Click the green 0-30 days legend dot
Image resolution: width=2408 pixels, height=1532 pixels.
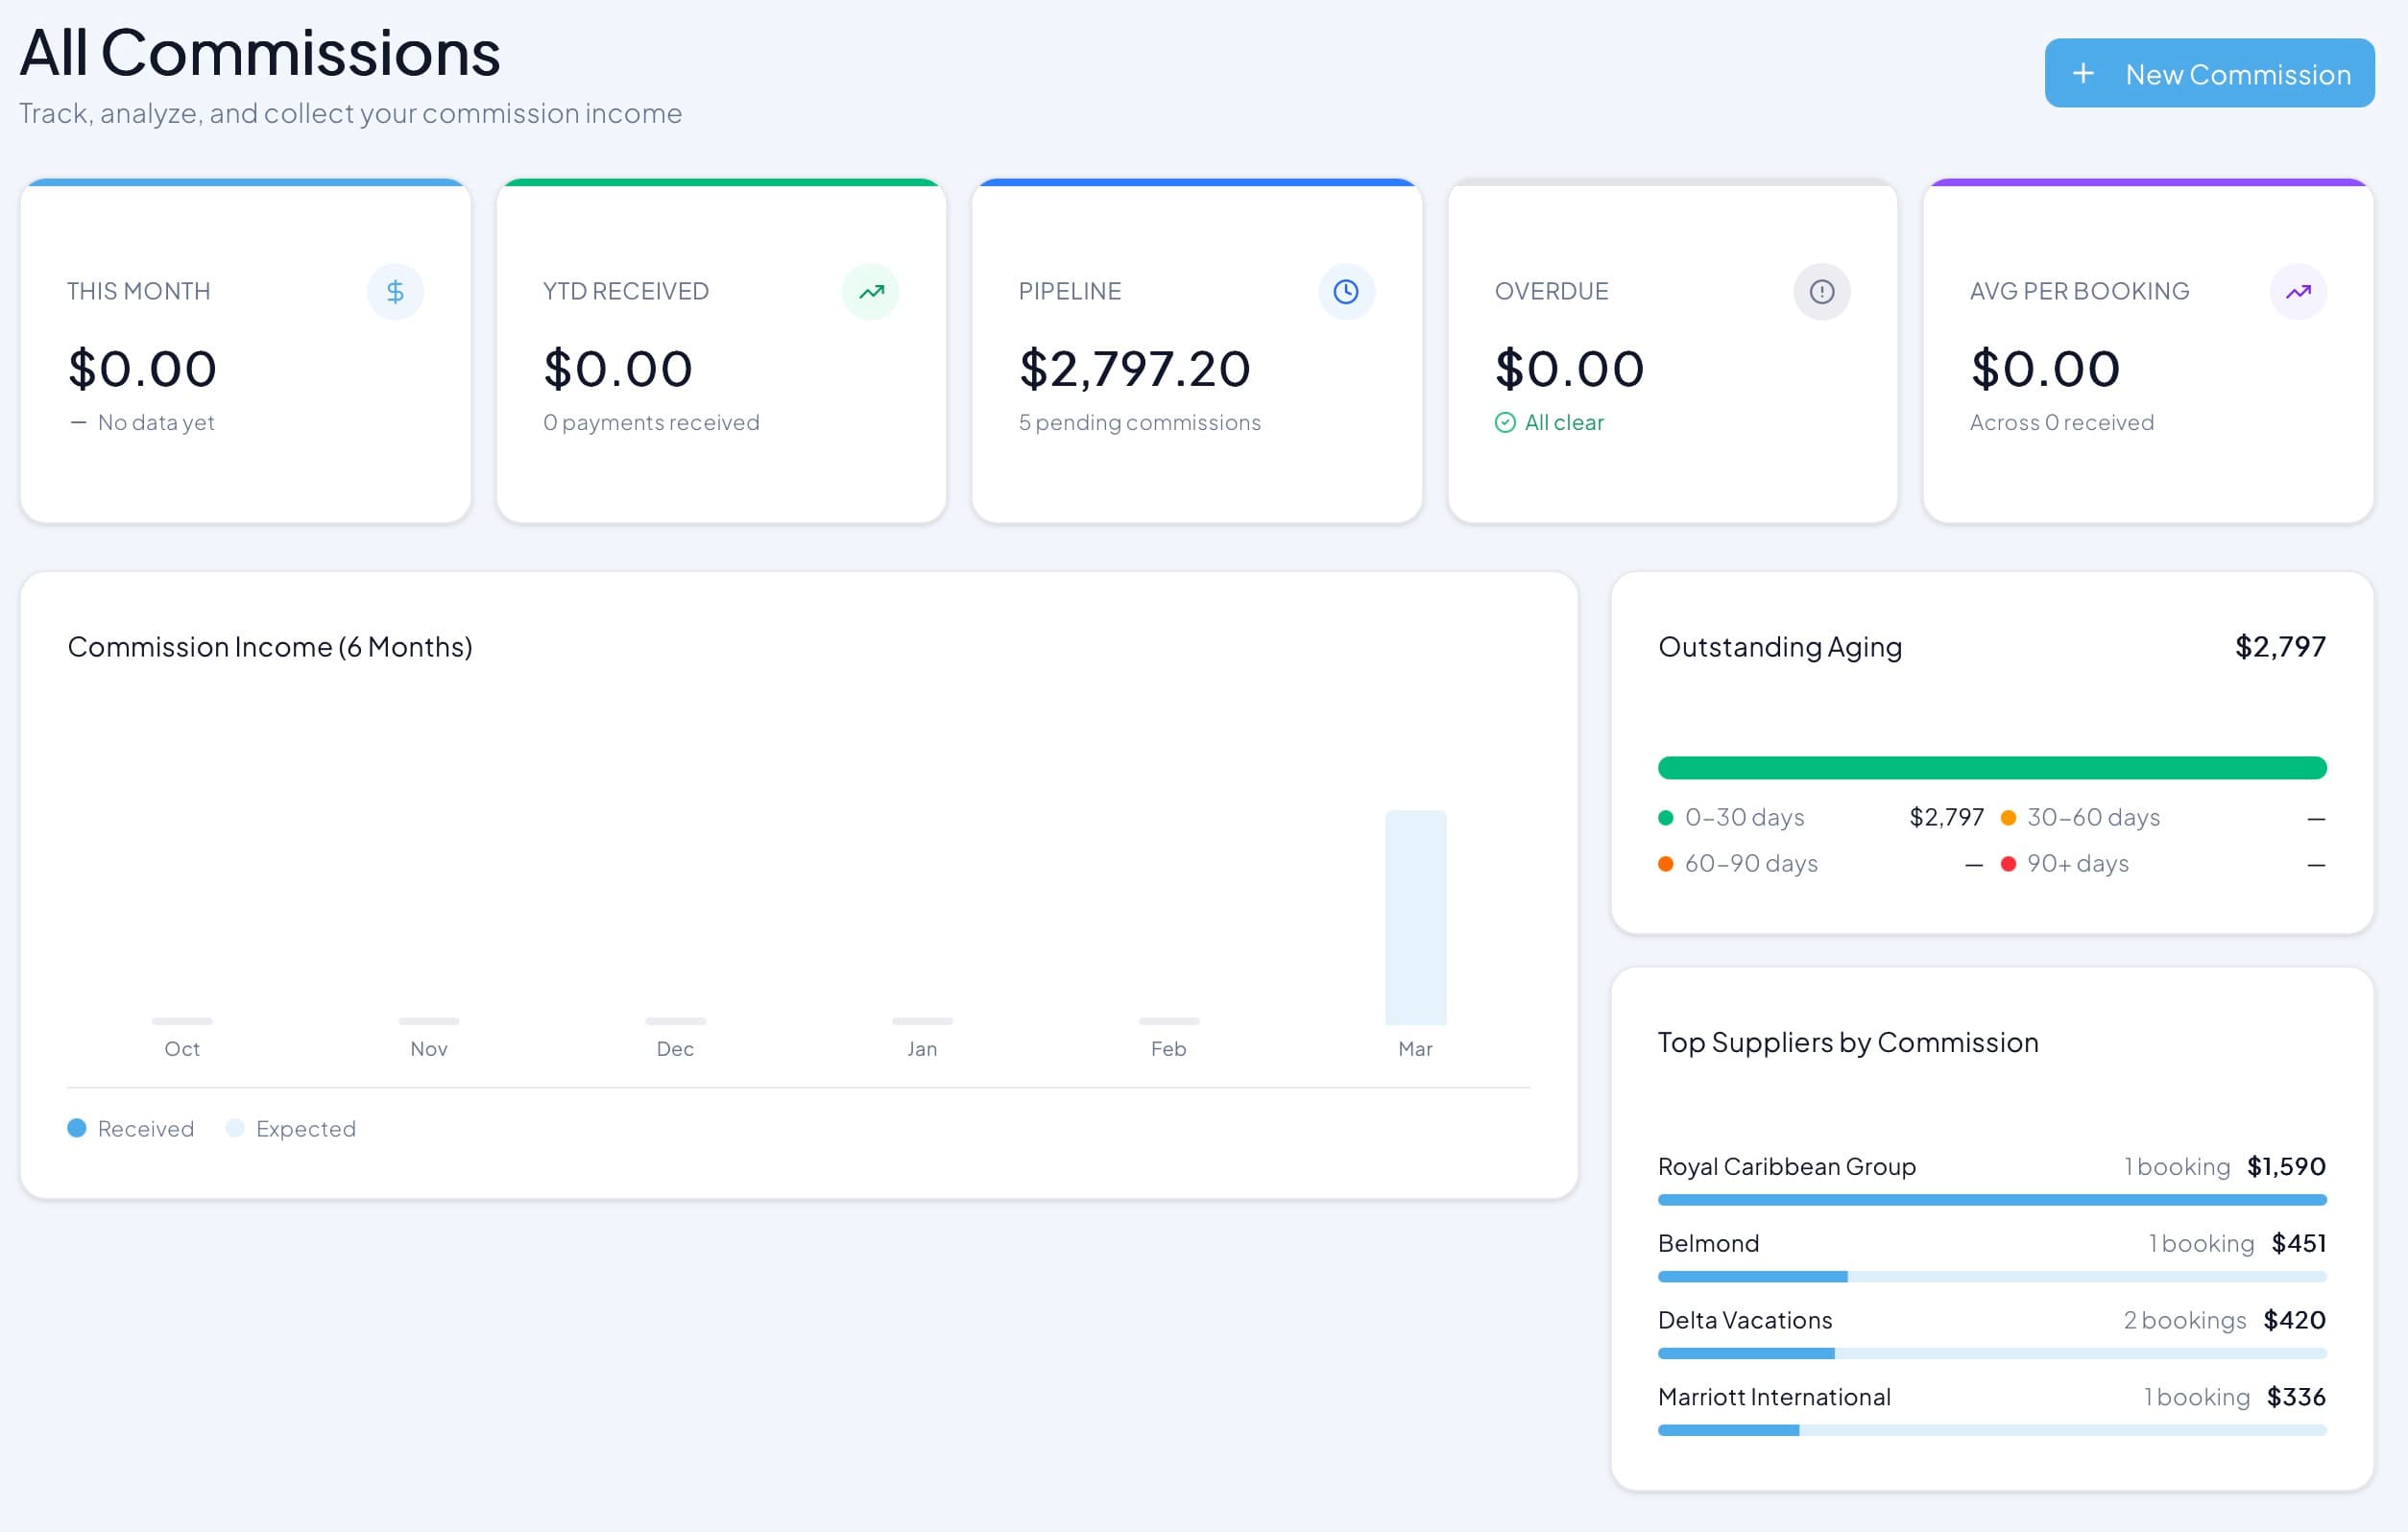[x=1665, y=817]
